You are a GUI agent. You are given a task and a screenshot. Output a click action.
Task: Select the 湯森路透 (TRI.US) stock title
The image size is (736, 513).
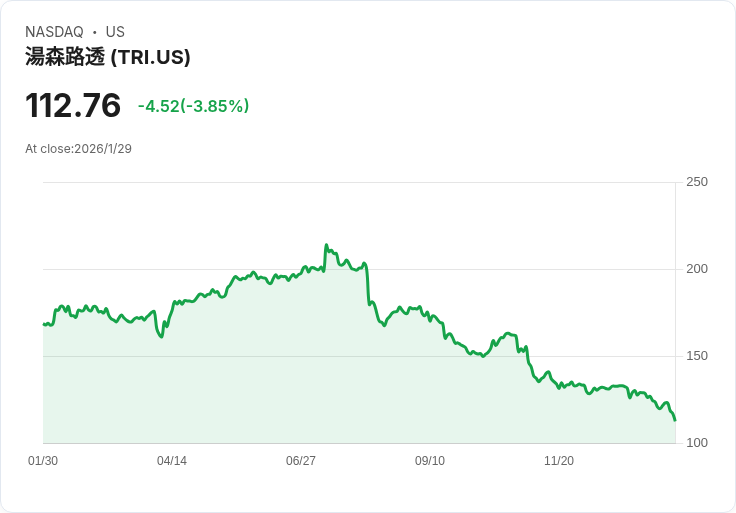[x=108, y=57]
